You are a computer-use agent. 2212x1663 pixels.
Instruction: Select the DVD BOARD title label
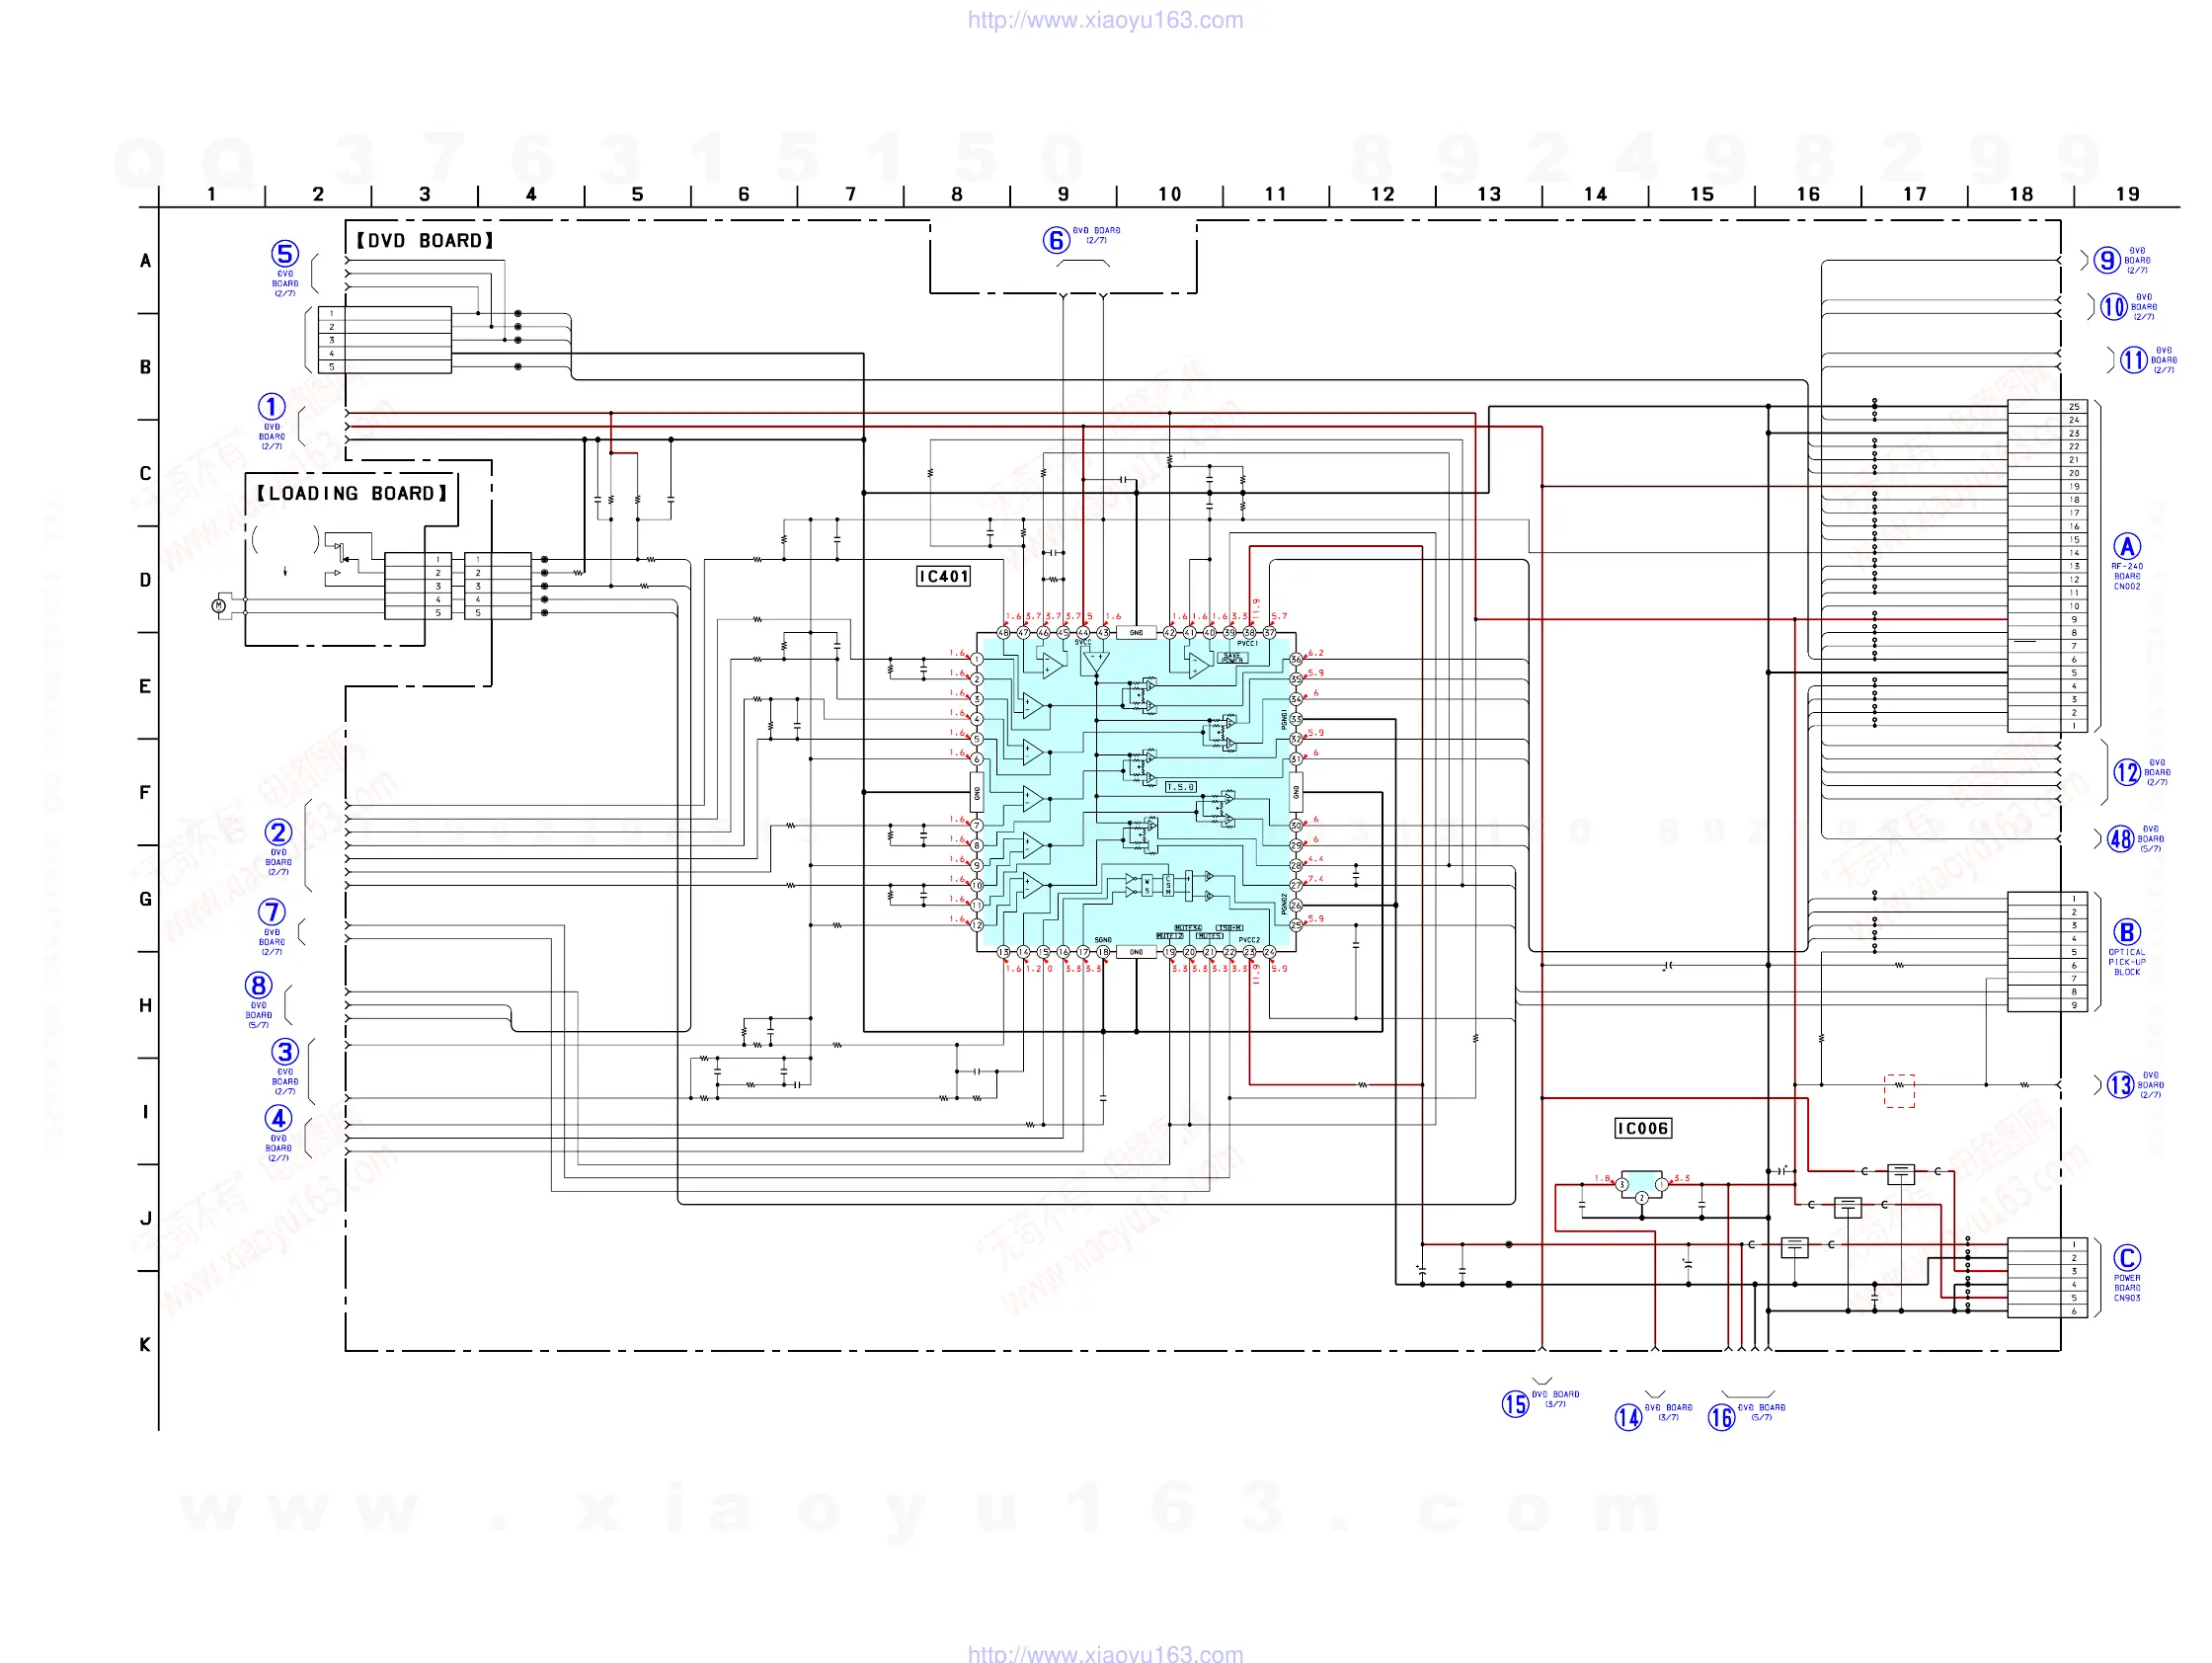425,241
